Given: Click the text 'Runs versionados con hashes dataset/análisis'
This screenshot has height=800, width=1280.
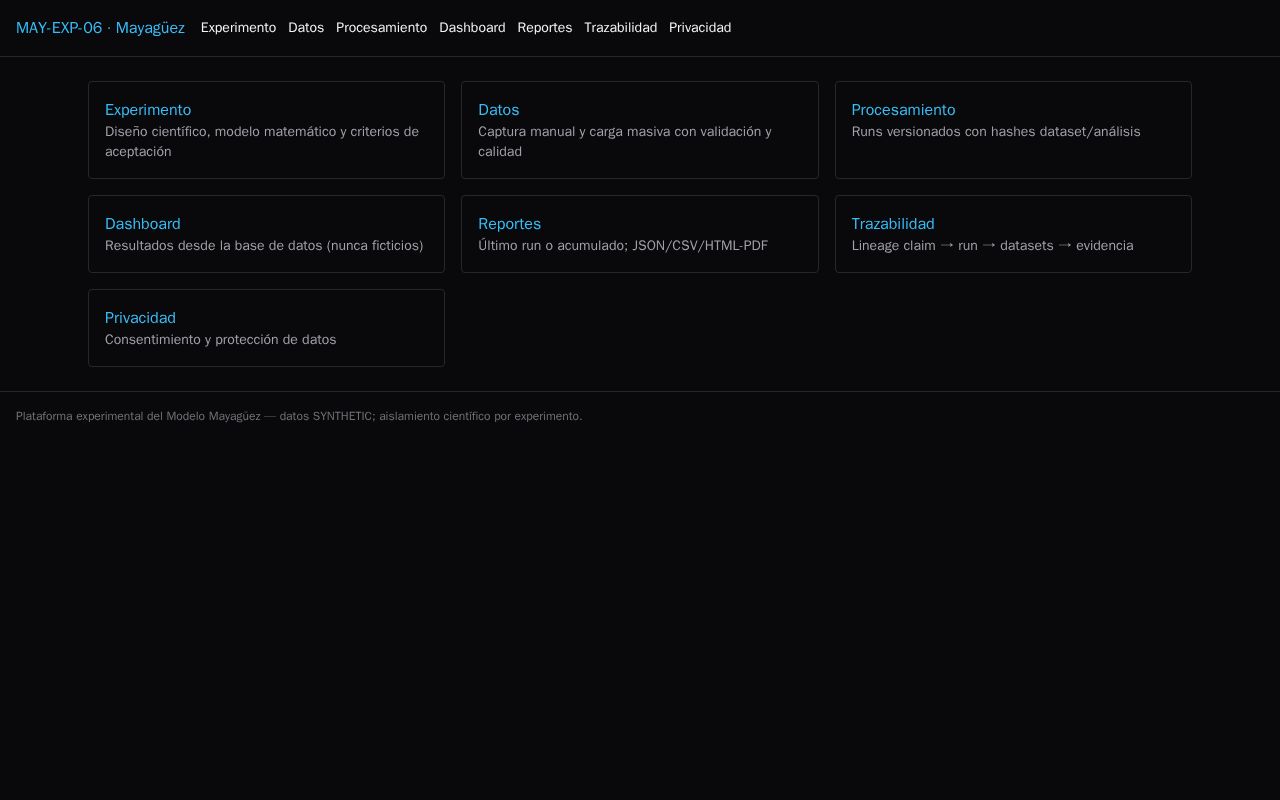Looking at the screenshot, I should (996, 132).
